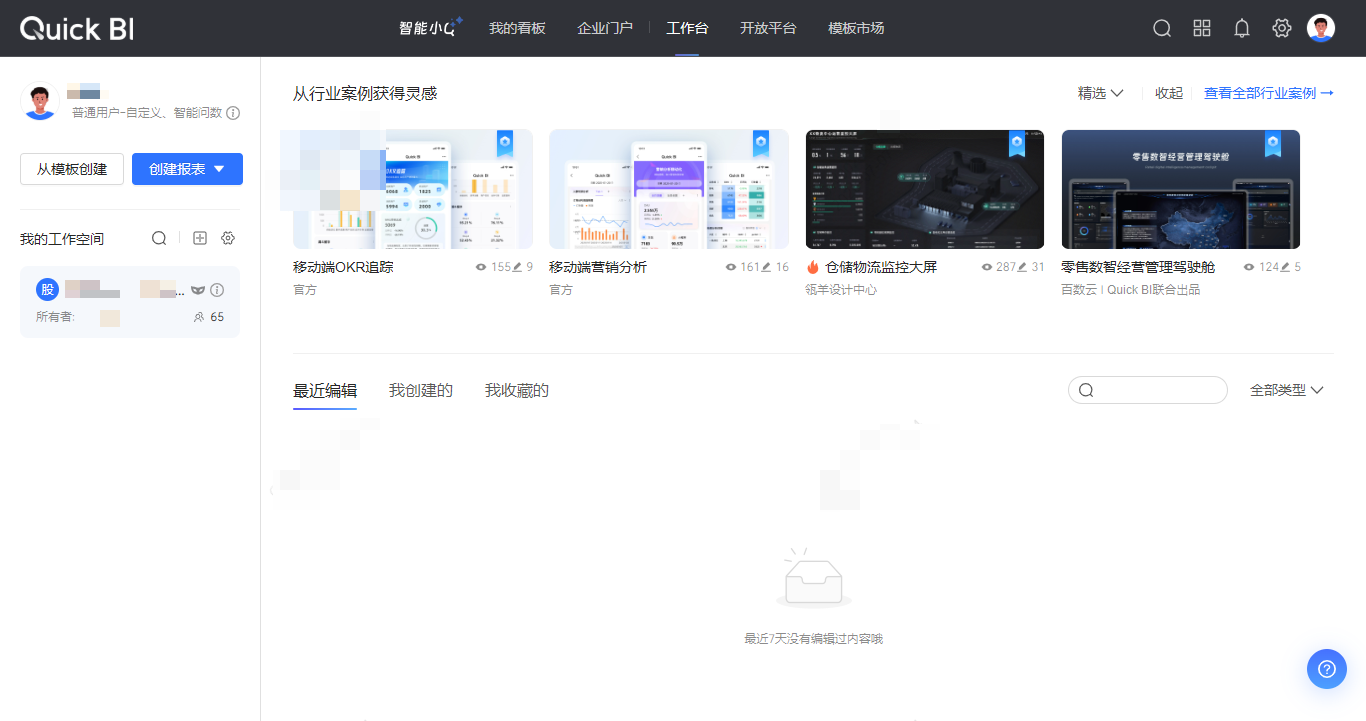Click the info icon in the workspace card
This screenshot has height=721, width=1366.
[217, 290]
